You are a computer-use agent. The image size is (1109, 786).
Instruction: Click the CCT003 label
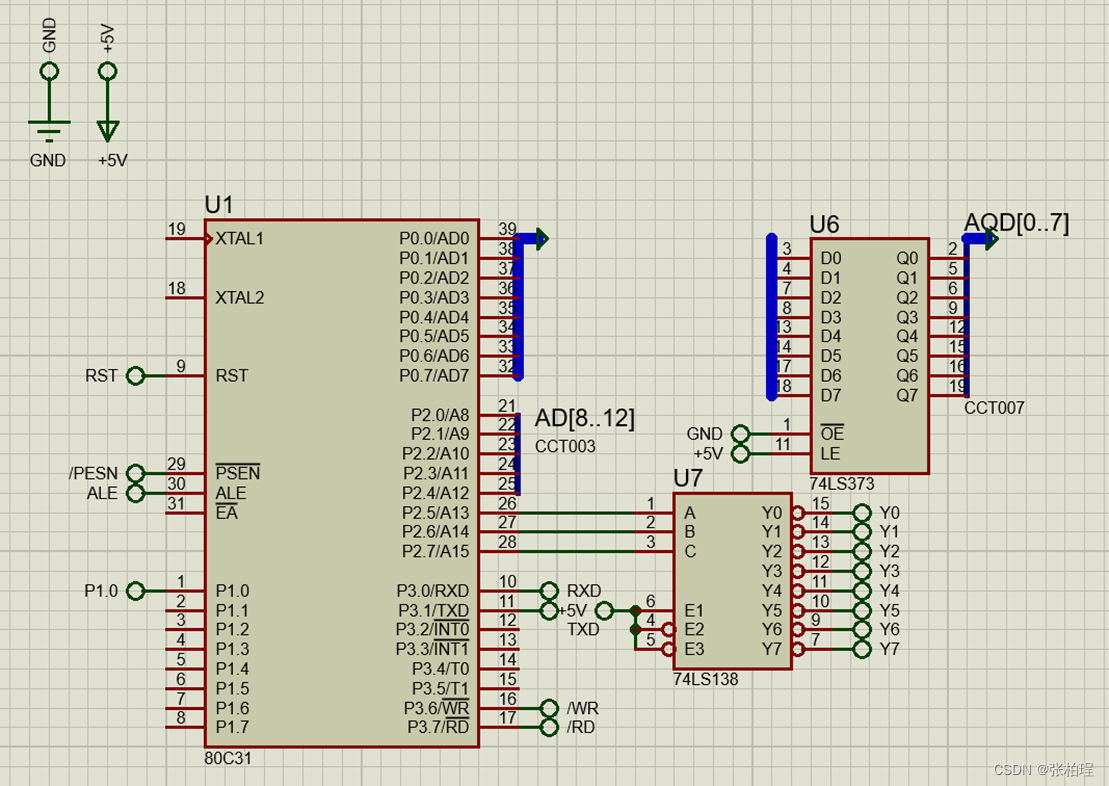(565, 446)
